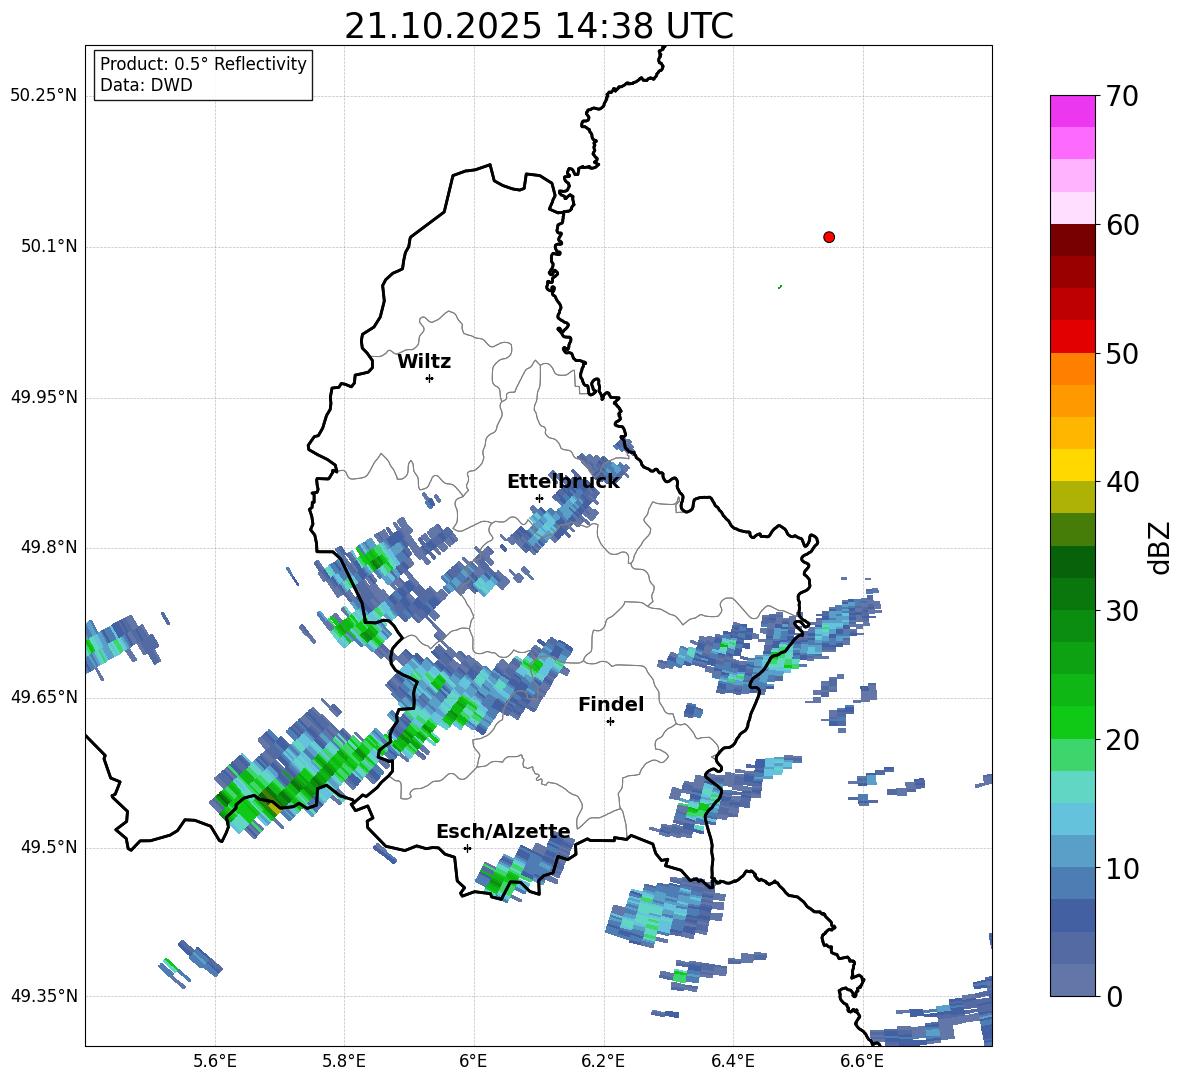Click the 10 colorbar tick label
The image size is (1184, 1081).
(x=1122, y=868)
